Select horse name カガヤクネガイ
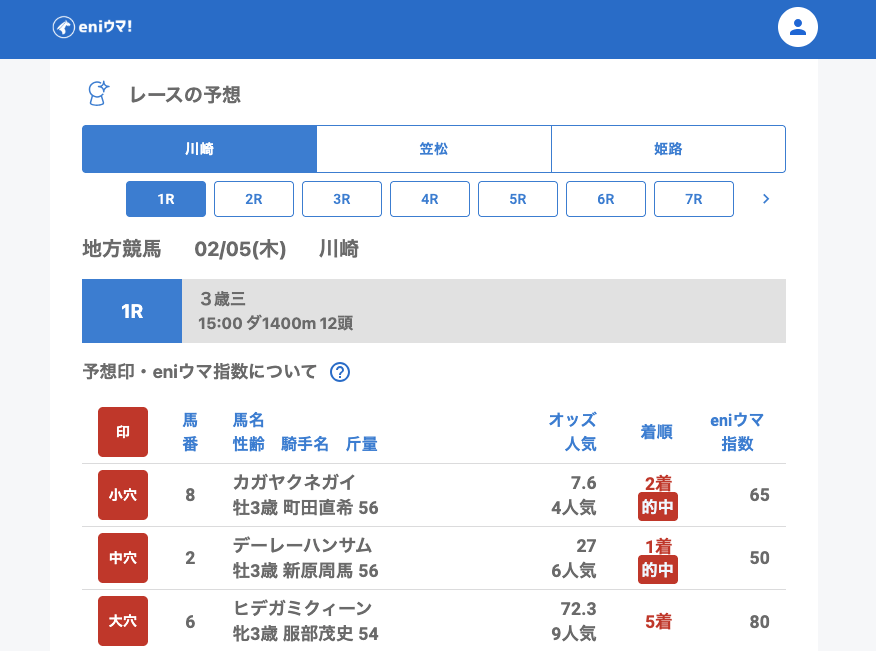The height and width of the screenshot is (651, 876). click(294, 482)
